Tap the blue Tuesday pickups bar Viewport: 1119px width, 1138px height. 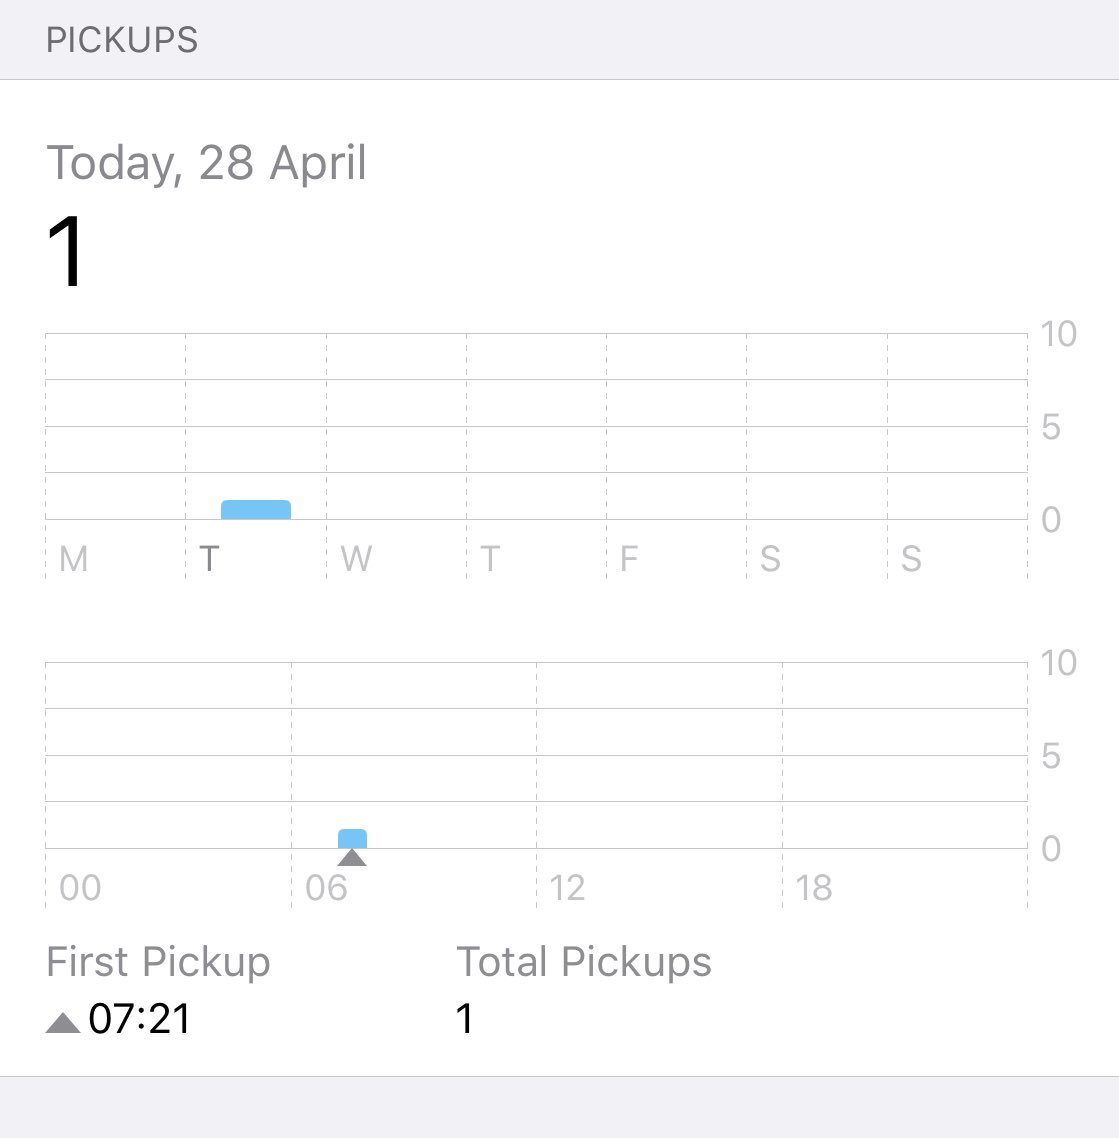255,509
